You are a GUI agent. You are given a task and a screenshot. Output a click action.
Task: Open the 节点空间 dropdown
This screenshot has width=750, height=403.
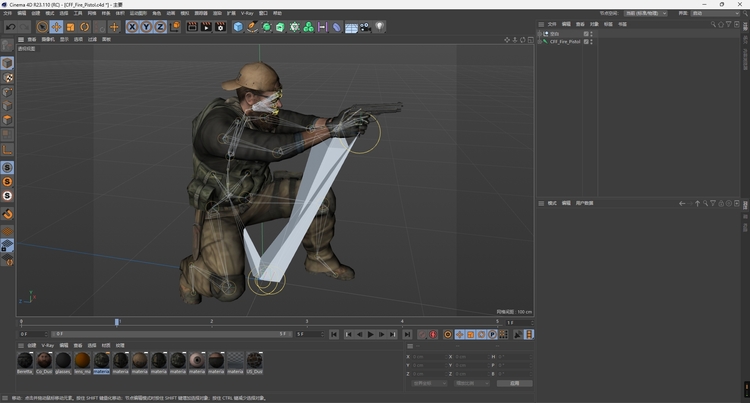point(645,13)
